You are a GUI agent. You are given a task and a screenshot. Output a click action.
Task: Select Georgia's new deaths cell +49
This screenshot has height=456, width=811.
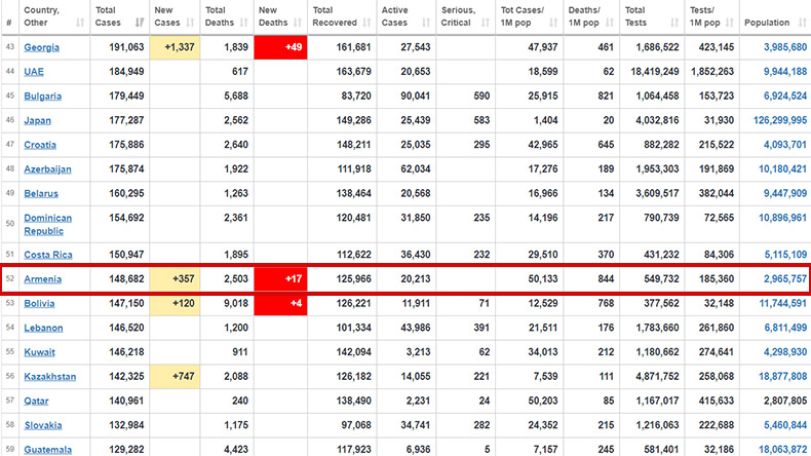(x=280, y=47)
